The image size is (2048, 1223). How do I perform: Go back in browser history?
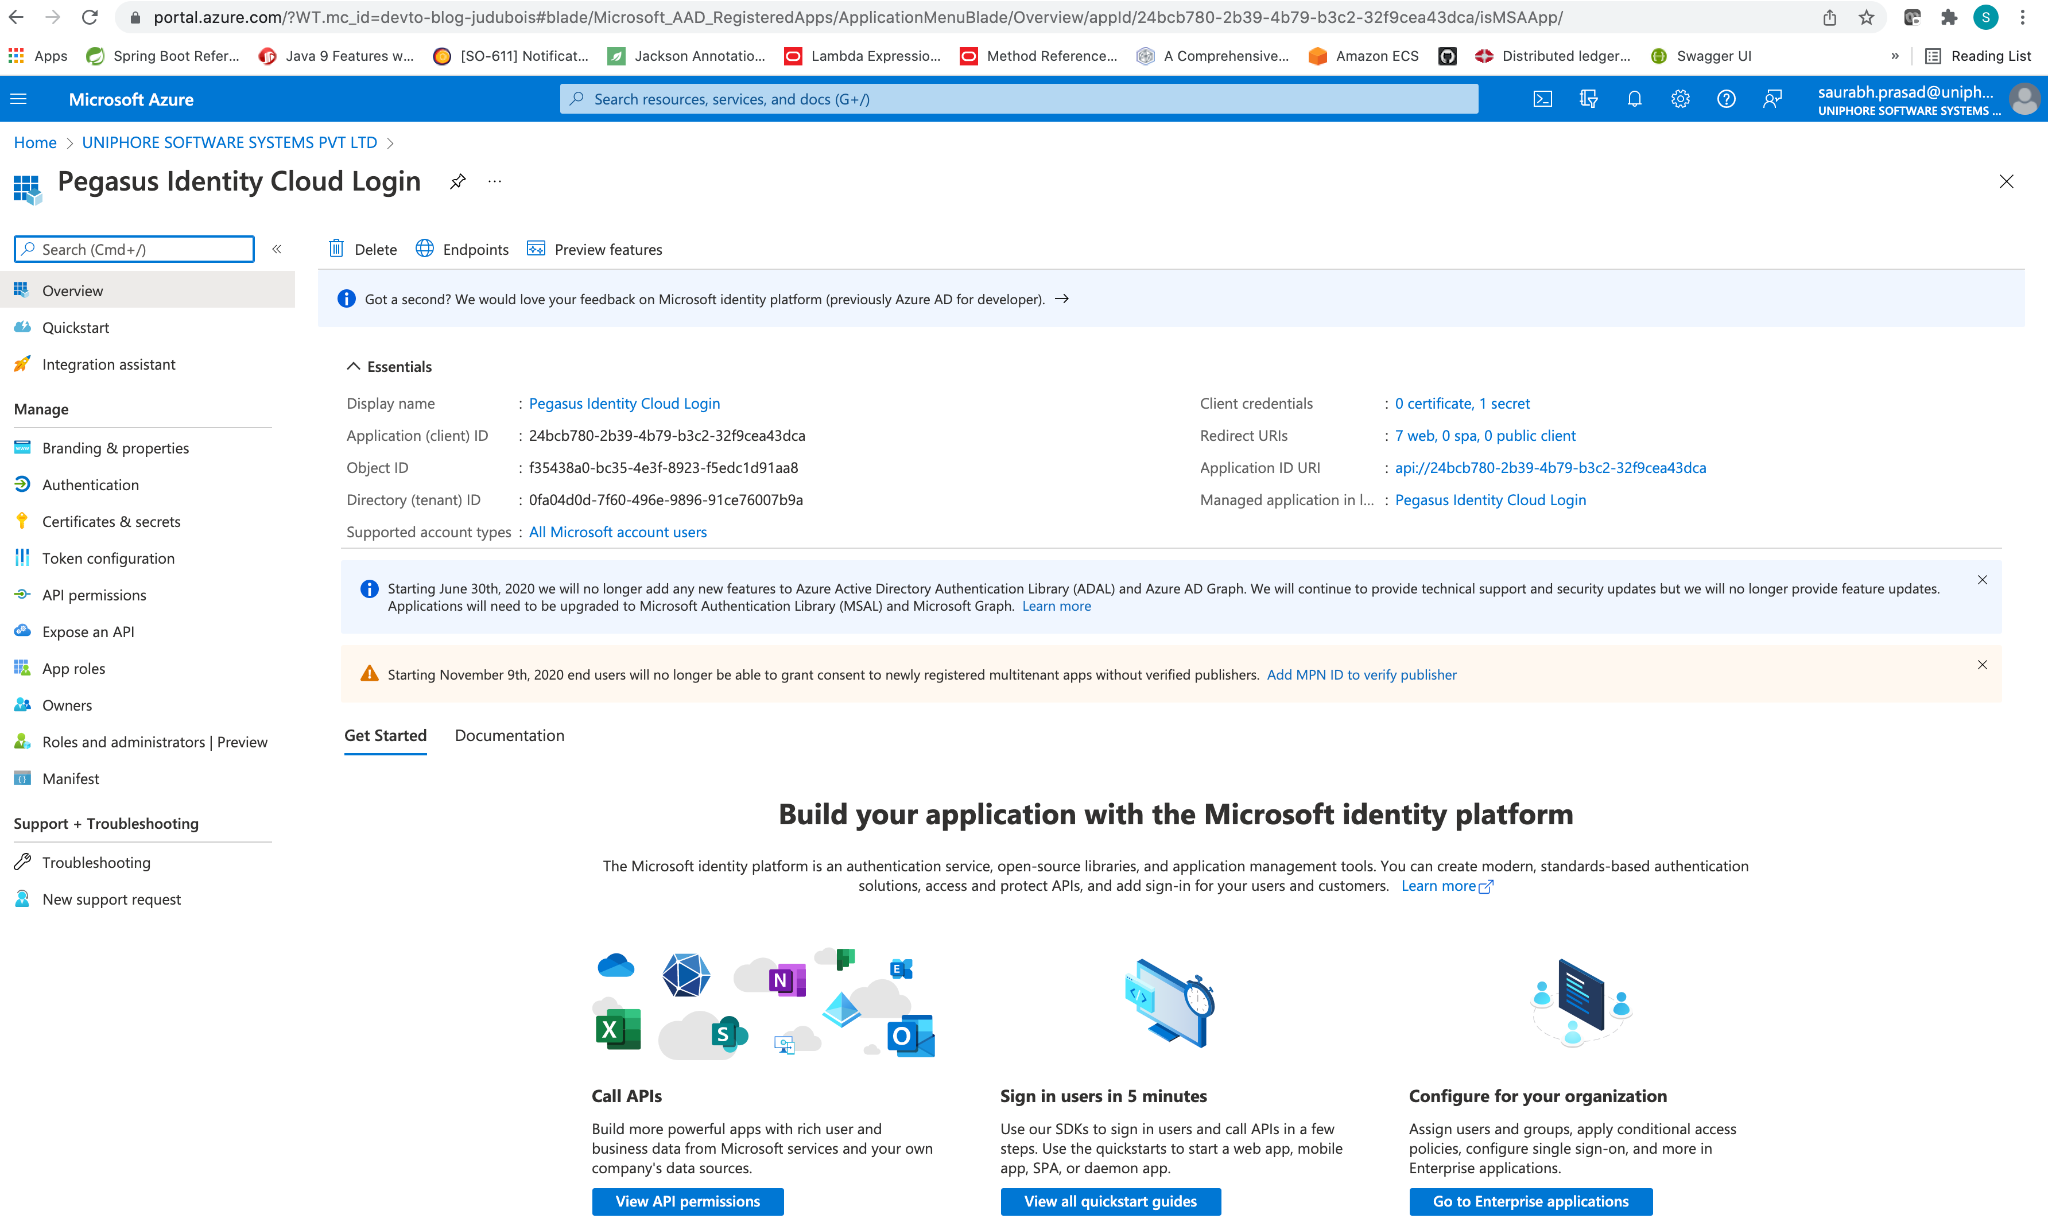tap(17, 17)
